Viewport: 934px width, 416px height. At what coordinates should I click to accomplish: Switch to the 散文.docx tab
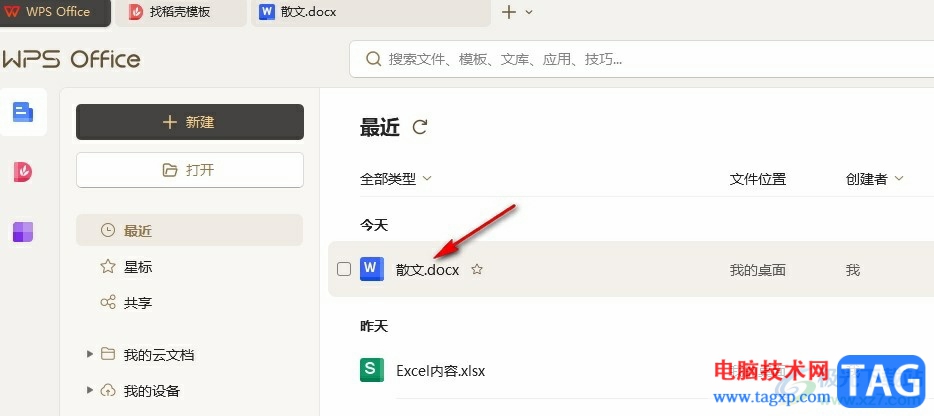point(371,13)
